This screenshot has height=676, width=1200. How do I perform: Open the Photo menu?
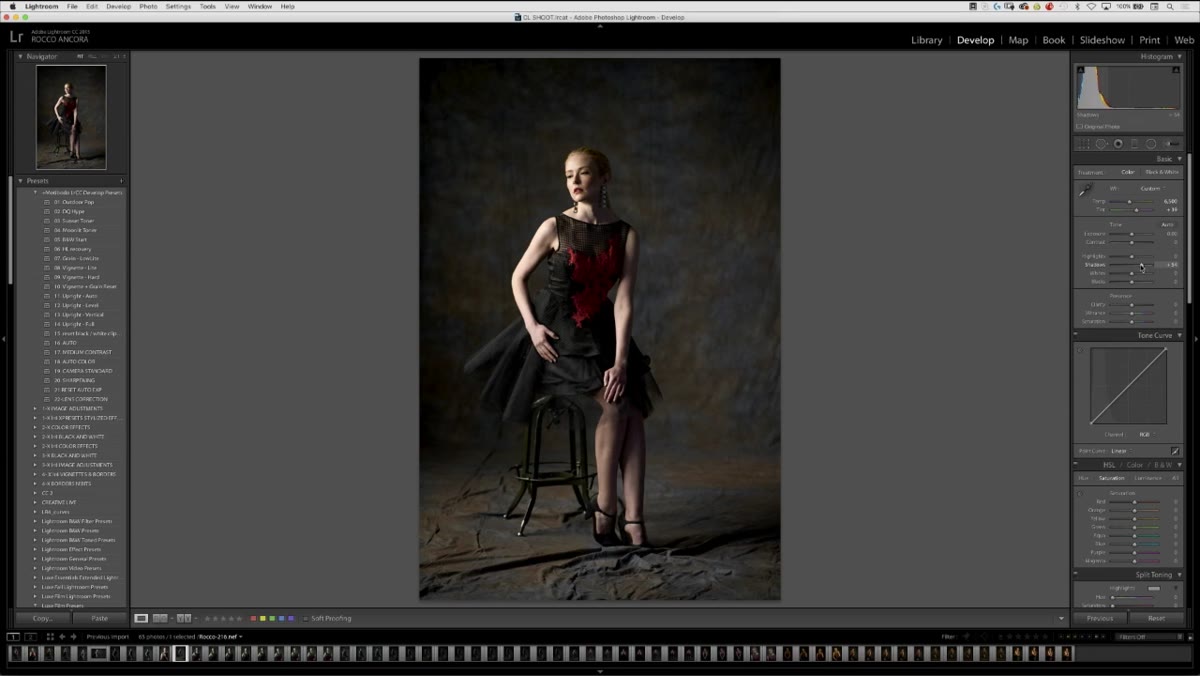(148, 6)
